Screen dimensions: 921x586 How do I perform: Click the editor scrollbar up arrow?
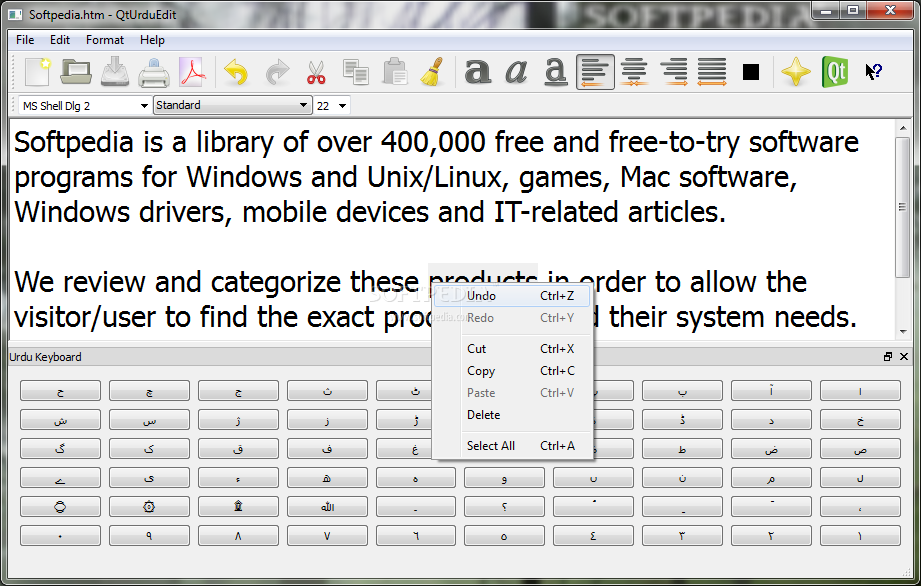(x=903, y=127)
